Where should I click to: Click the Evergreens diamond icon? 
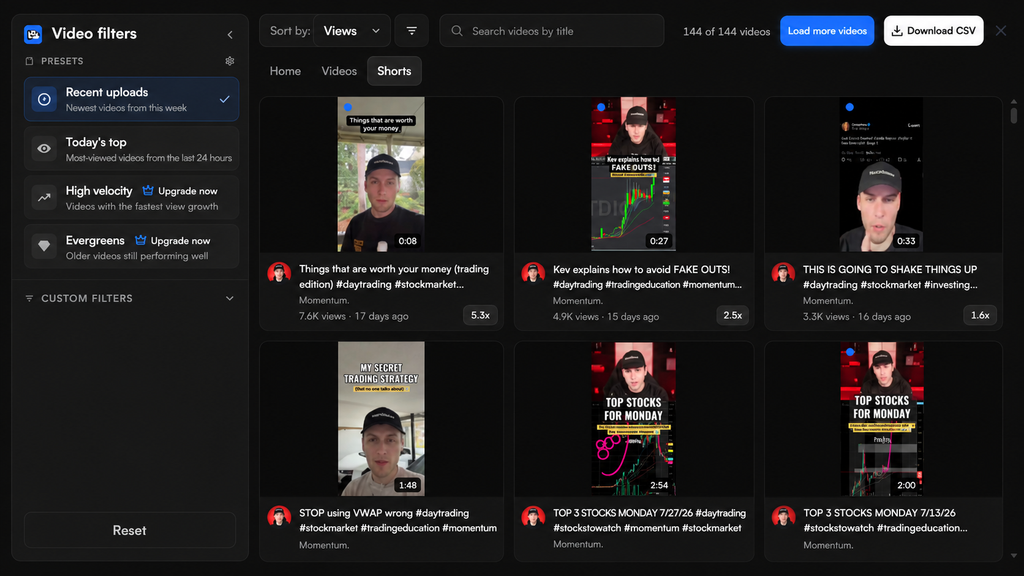[44, 247]
